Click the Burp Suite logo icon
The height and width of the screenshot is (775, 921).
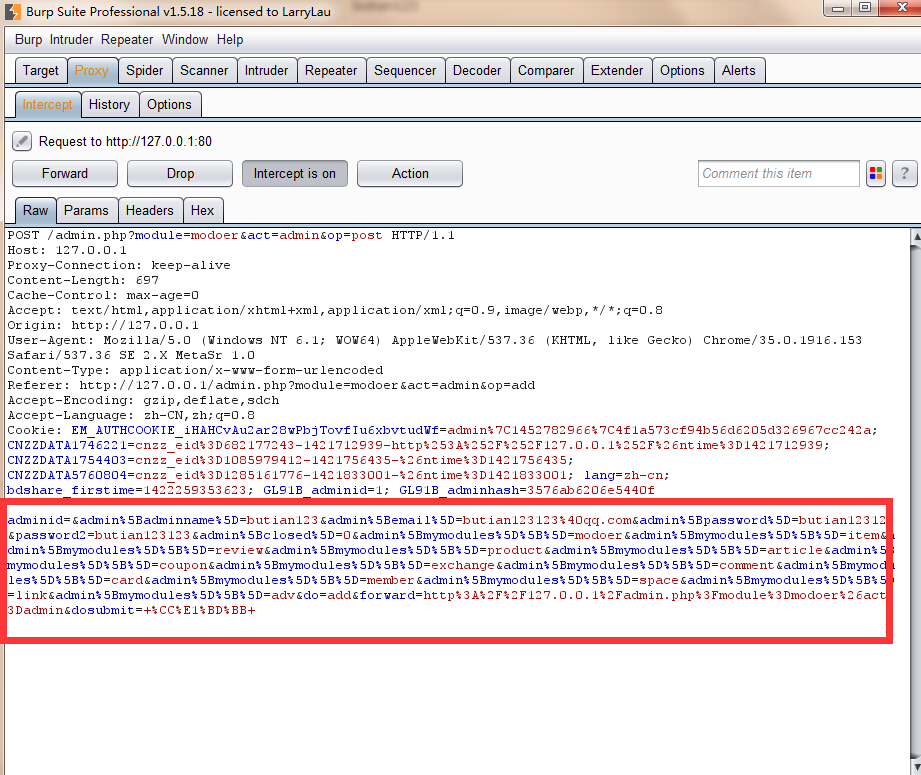click(12, 12)
